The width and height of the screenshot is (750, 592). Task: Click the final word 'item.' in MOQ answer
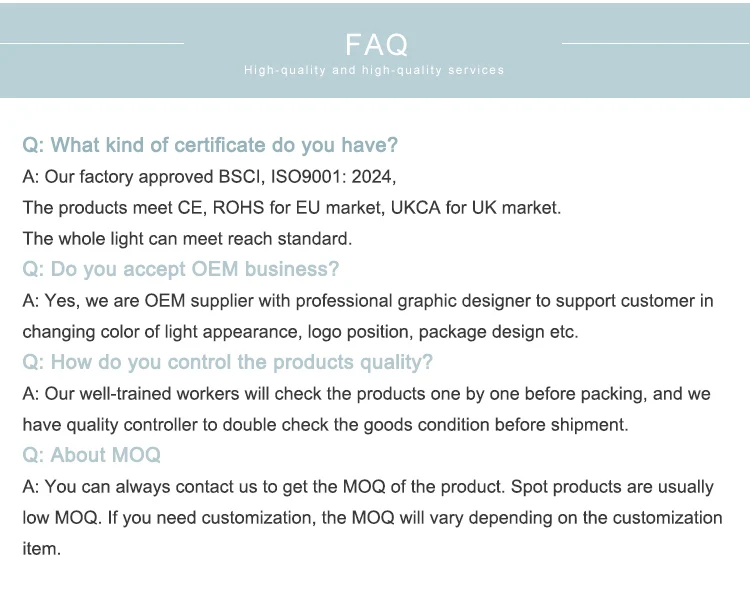coord(42,548)
